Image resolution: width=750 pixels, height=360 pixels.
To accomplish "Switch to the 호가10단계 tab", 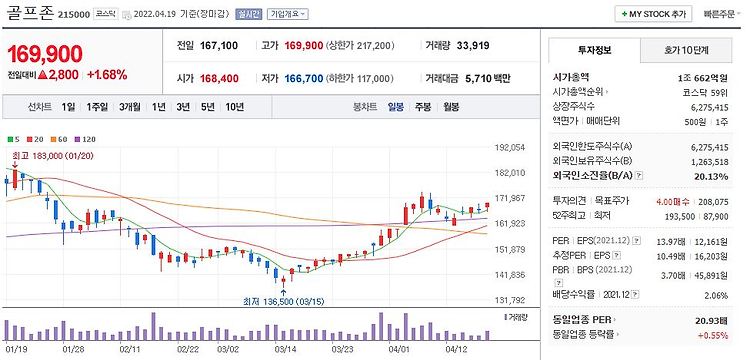I will tap(686, 50).
